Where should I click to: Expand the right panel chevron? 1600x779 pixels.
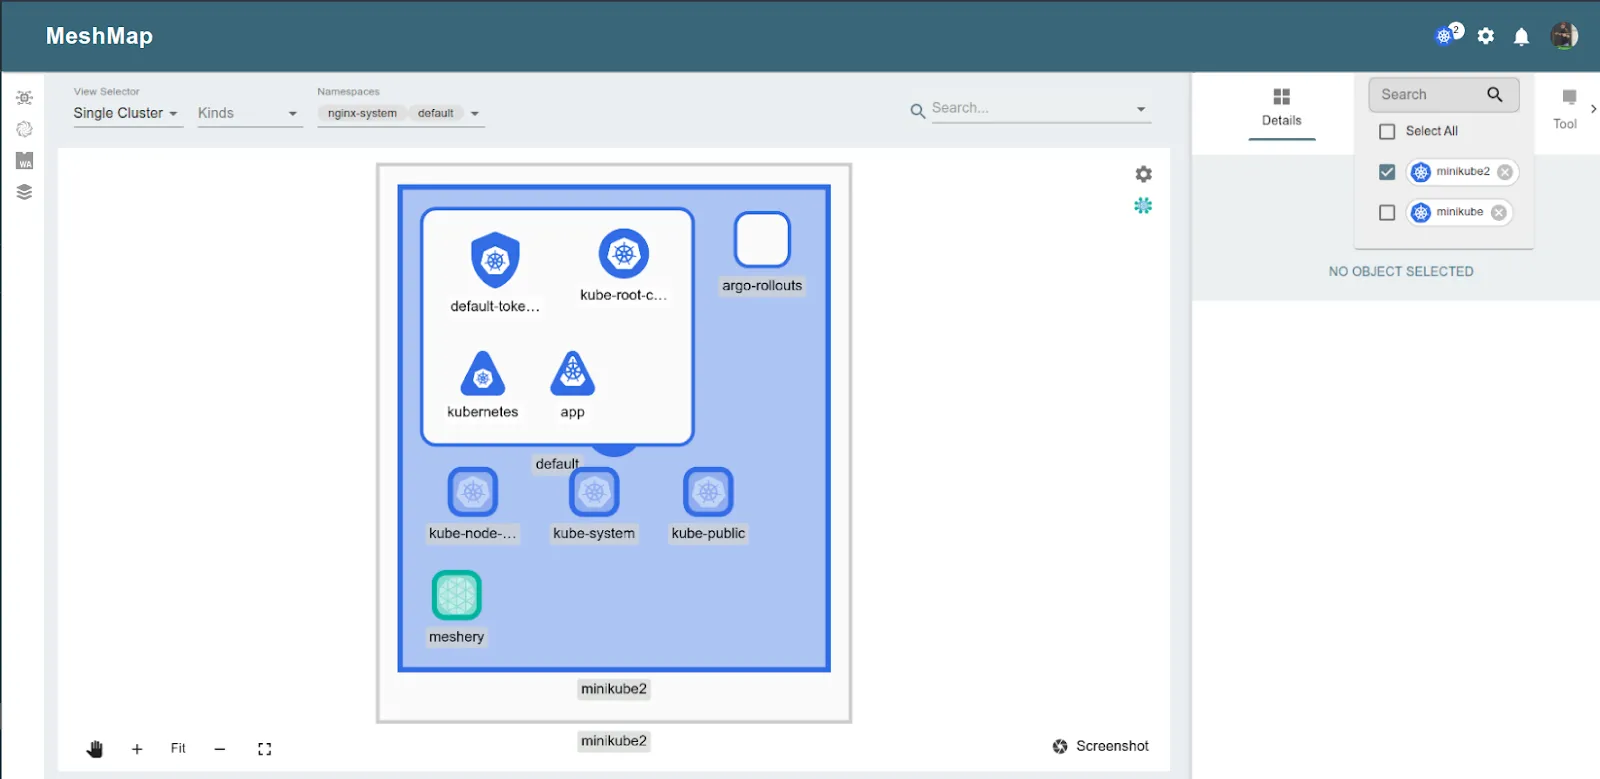[1593, 108]
